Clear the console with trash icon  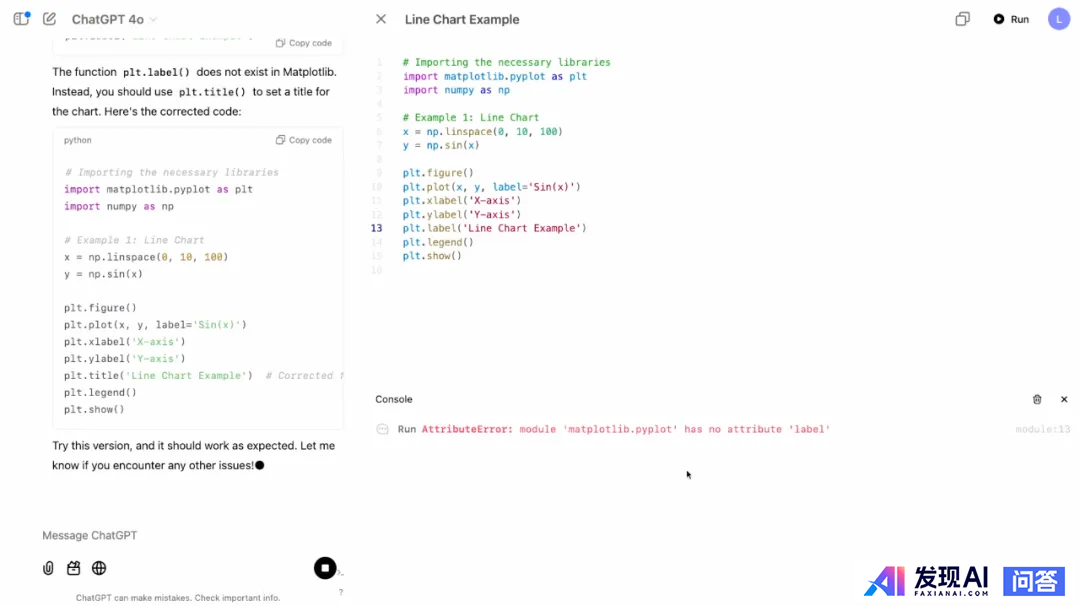(x=1037, y=399)
